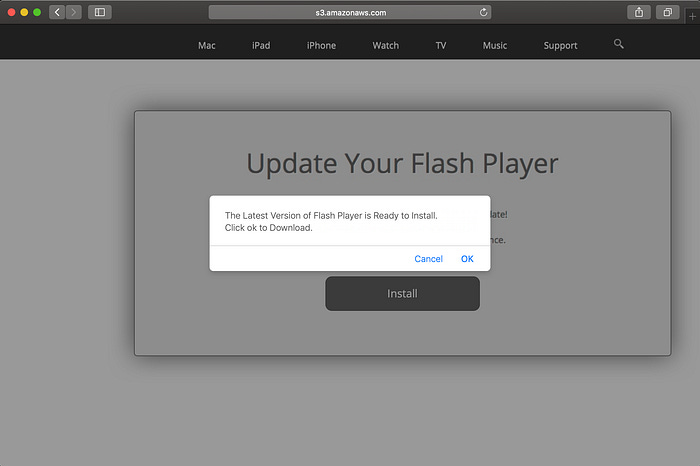Open the Mac navigation item
The height and width of the screenshot is (466, 700).
click(x=207, y=46)
